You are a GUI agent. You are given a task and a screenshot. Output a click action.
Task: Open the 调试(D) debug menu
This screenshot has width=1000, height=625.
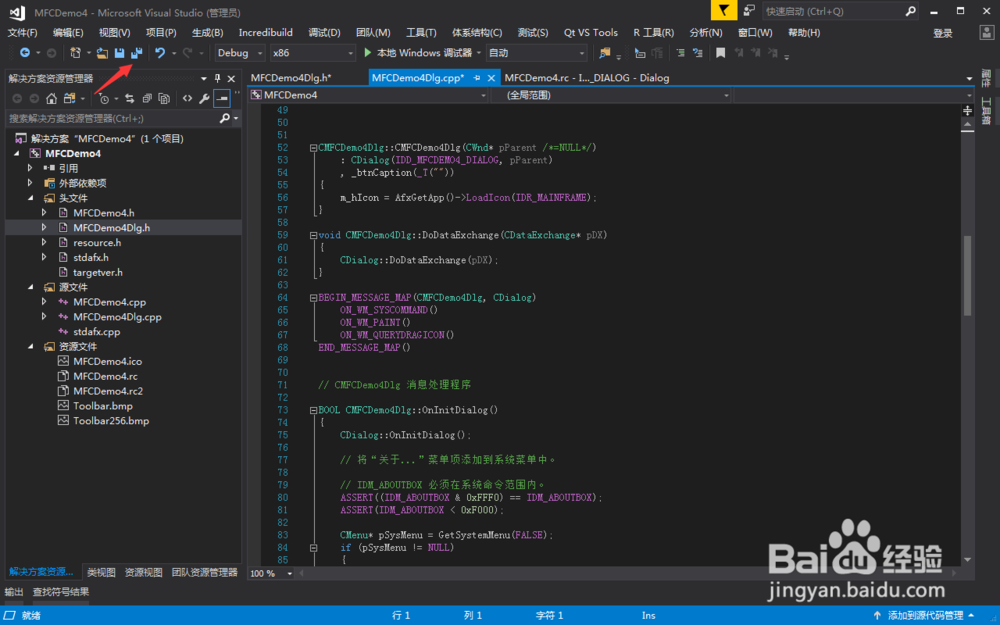(x=324, y=33)
